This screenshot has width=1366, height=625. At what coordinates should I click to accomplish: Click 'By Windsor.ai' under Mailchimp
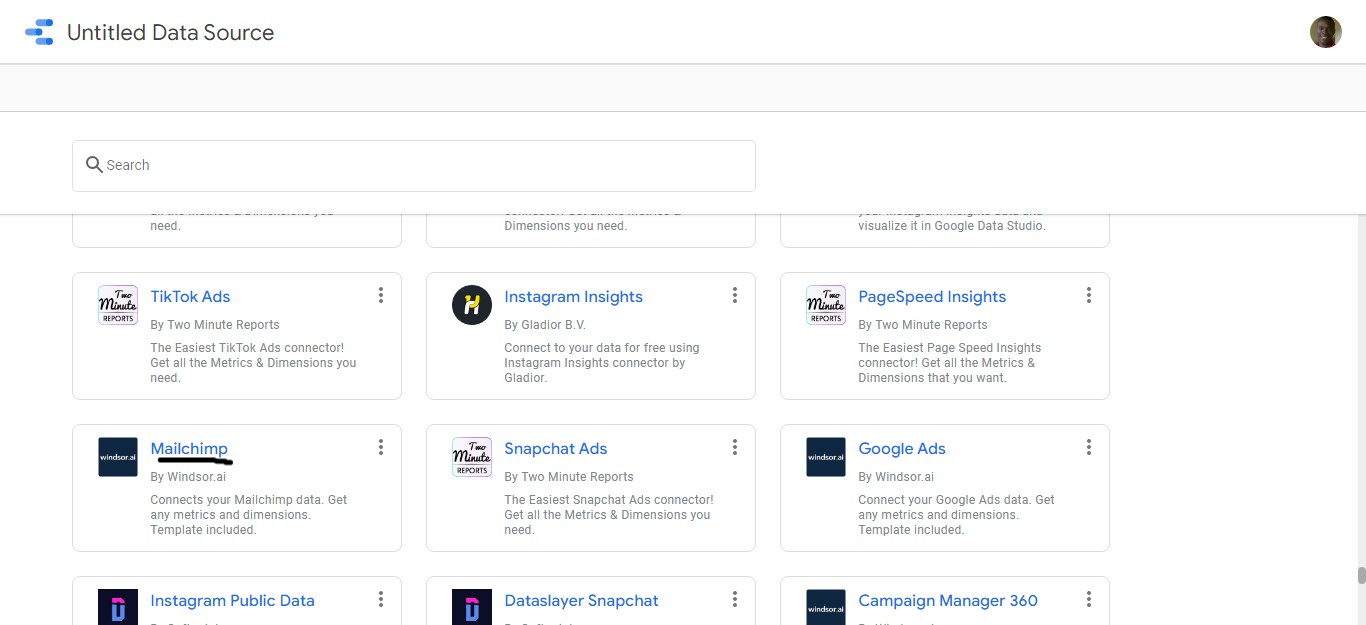click(x=188, y=477)
